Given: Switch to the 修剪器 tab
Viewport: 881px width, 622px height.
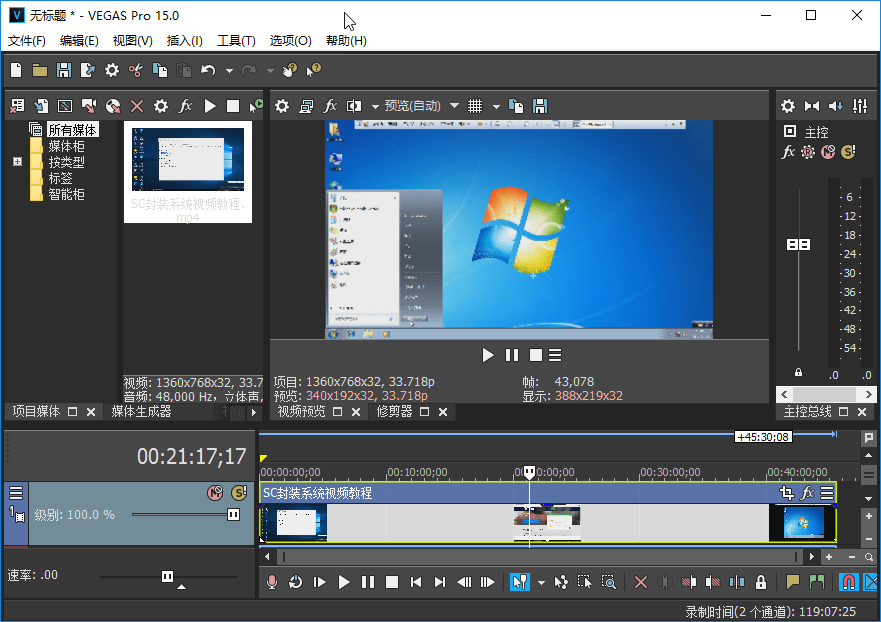Looking at the screenshot, I should click(x=394, y=411).
